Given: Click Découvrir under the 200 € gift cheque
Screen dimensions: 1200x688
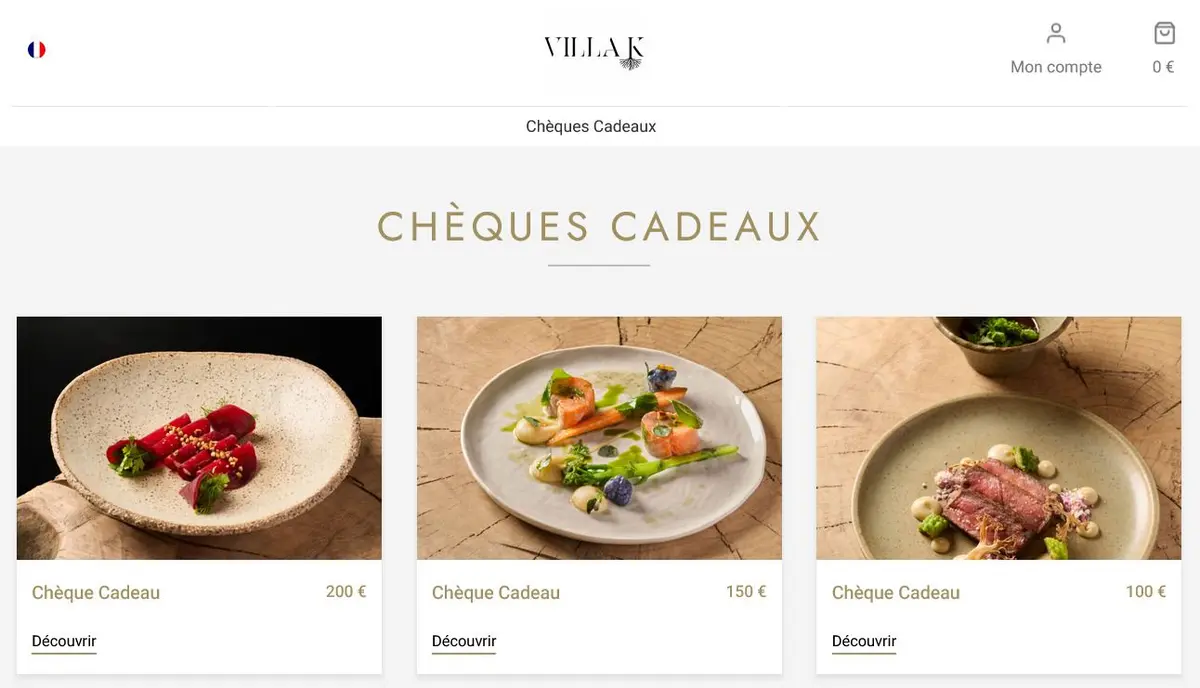Looking at the screenshot, I should (x=64, y=641).
